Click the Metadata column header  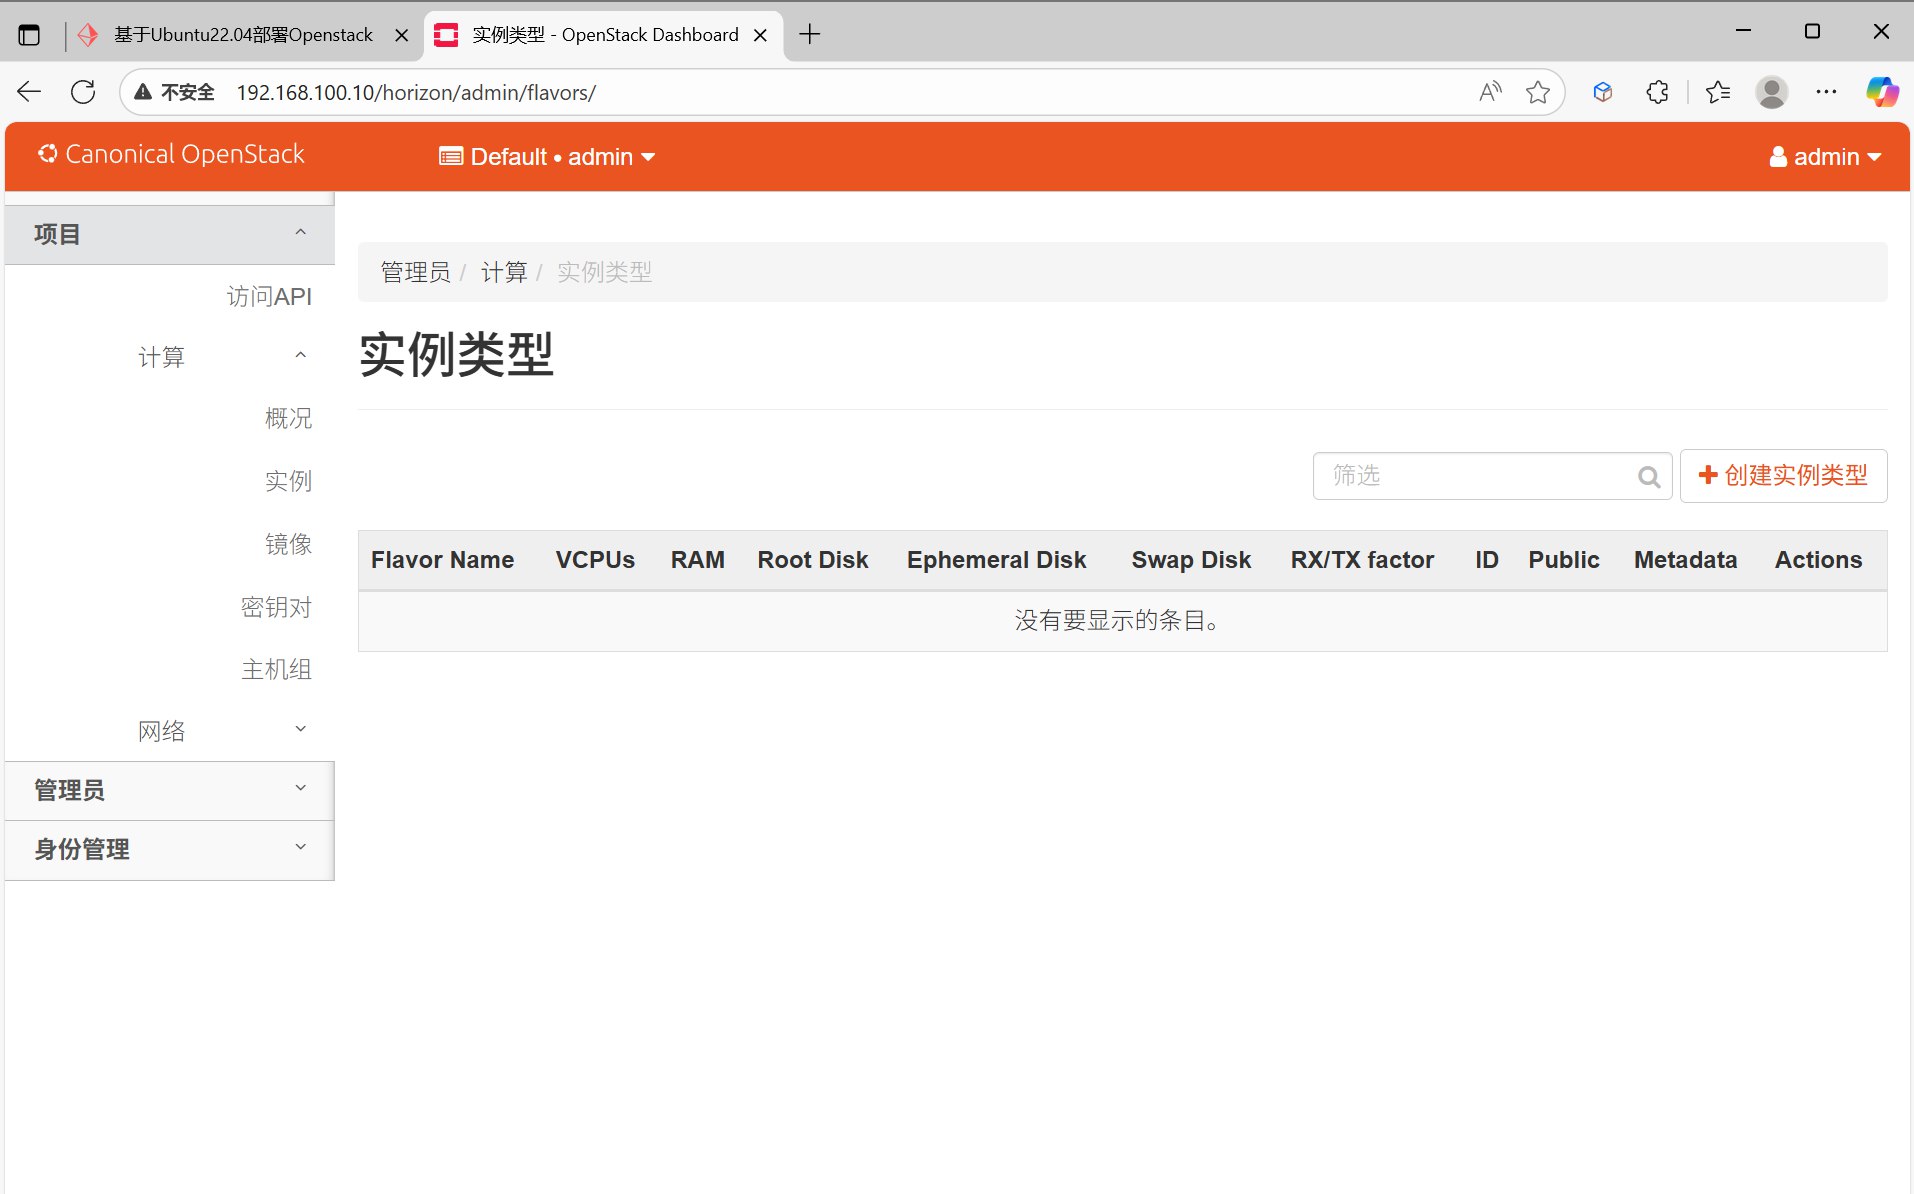coord(1685,560)
